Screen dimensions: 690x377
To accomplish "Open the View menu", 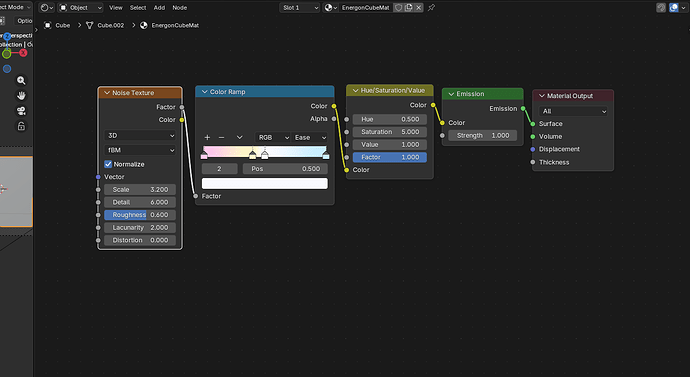I will pos(116,7).
